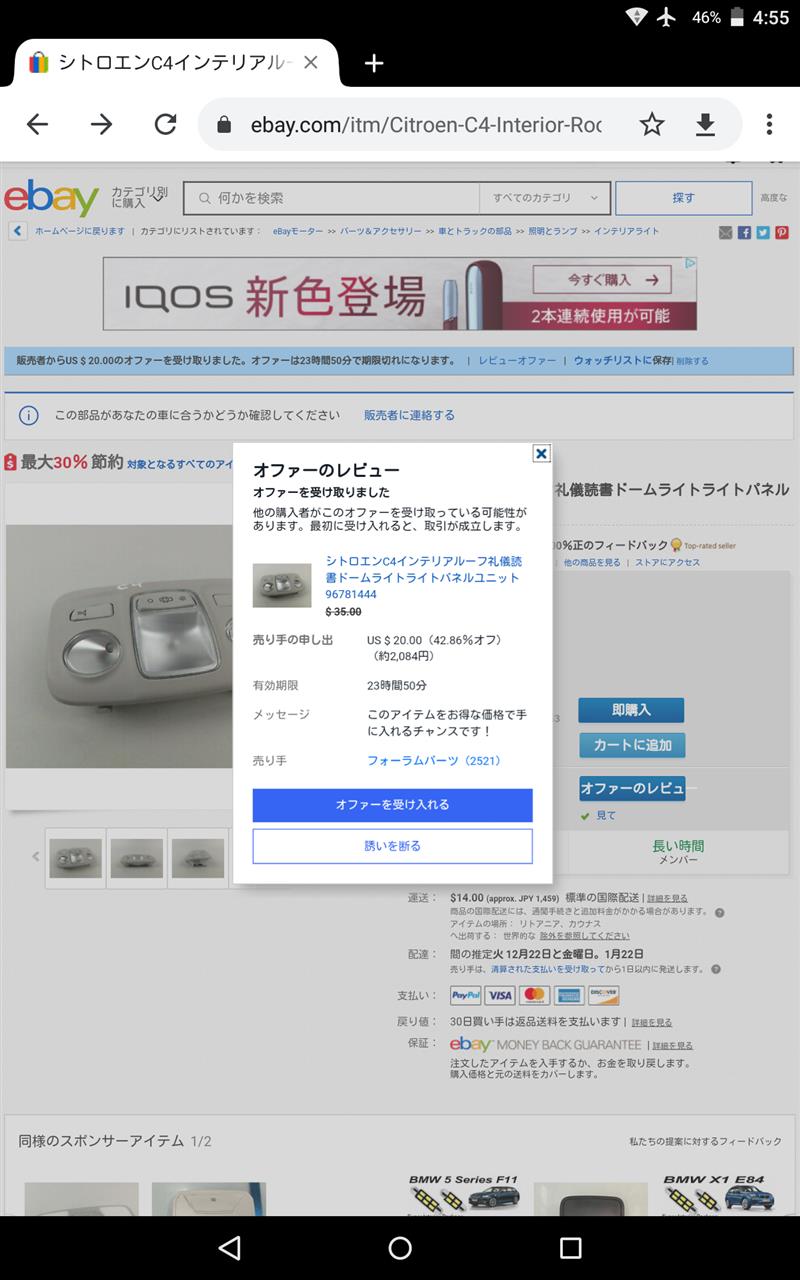Screen dimensions: 800x1280
Task: Reload the eBay page
Action: (165, 124)
